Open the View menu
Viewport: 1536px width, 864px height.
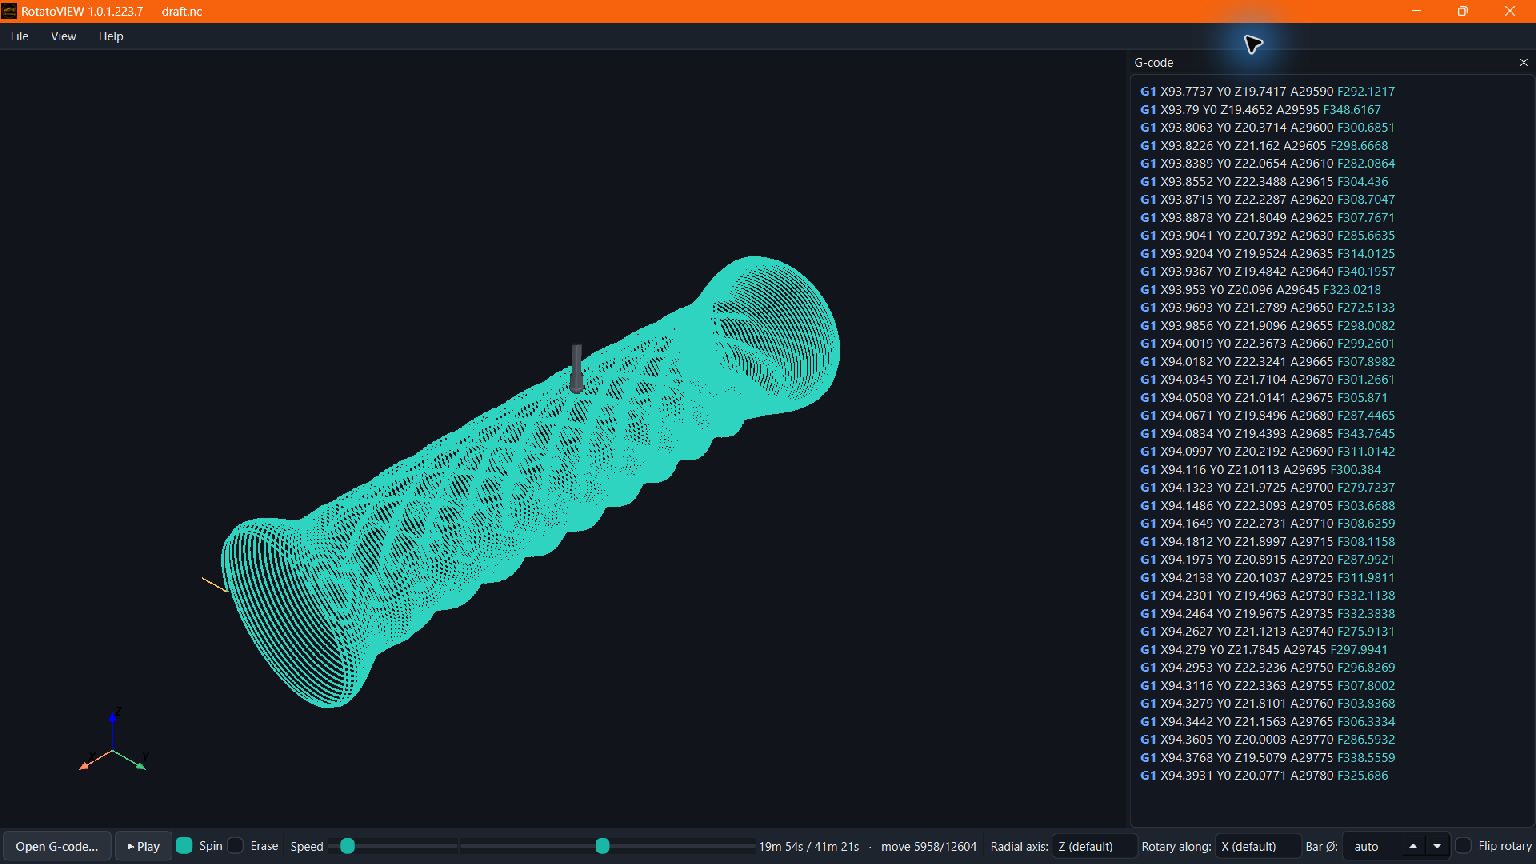click(x=63, y=36)
